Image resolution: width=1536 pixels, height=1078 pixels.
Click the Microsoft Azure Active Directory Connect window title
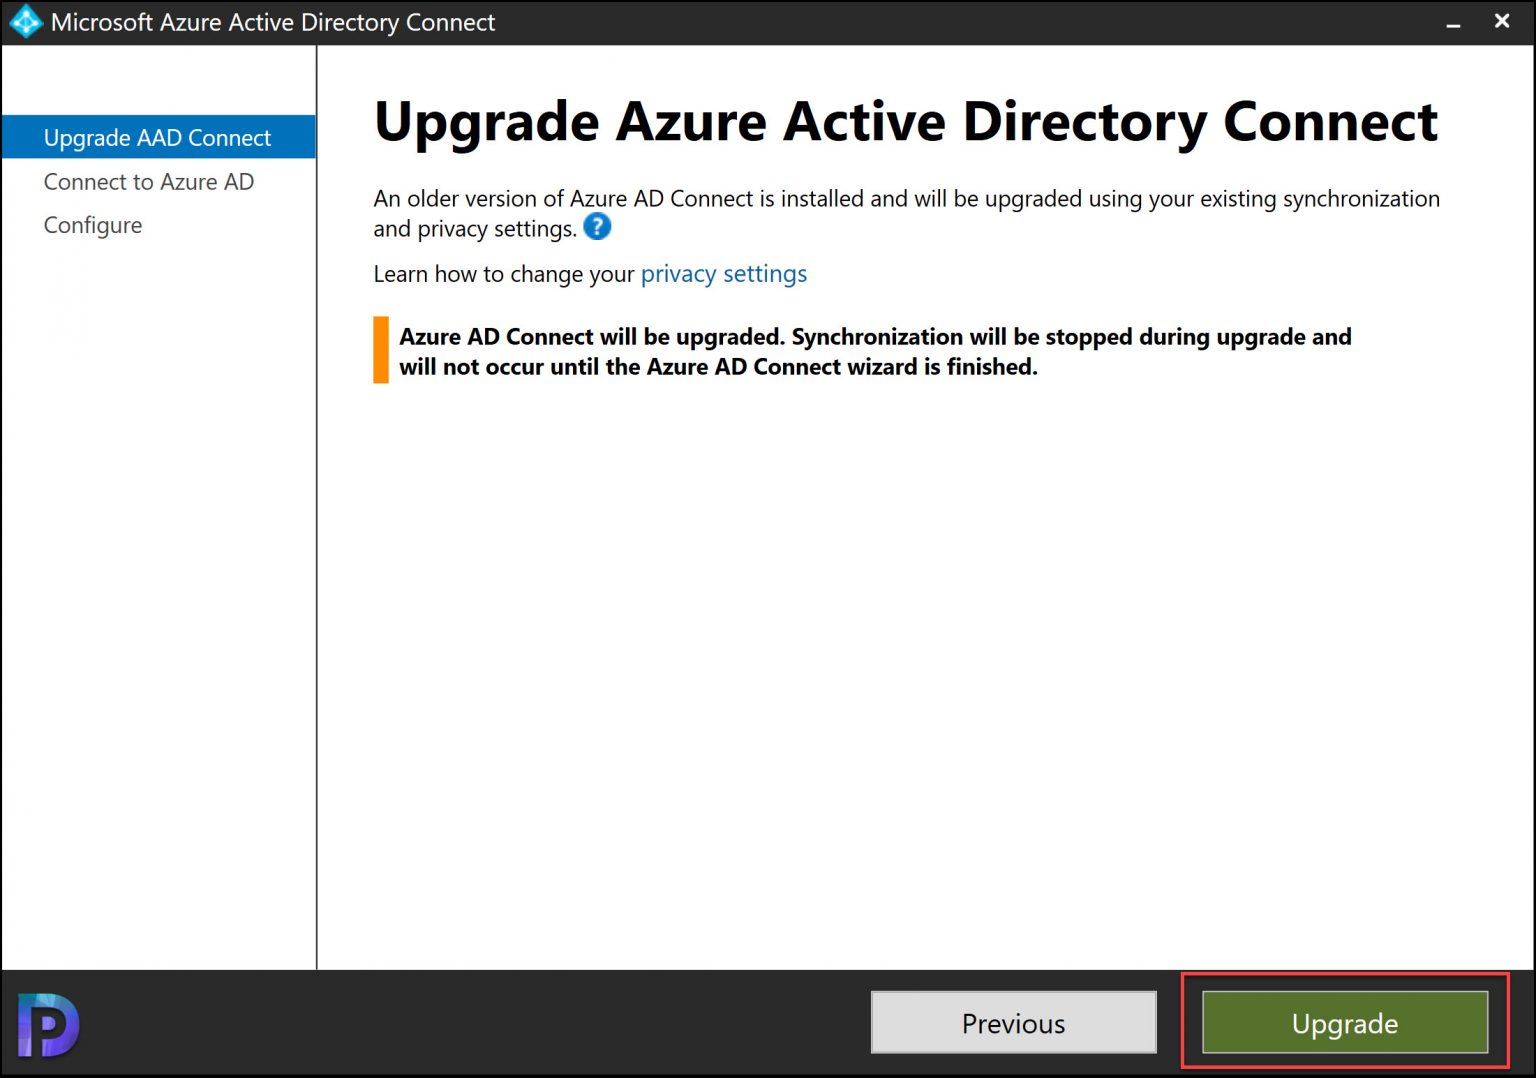pos(273,22)
